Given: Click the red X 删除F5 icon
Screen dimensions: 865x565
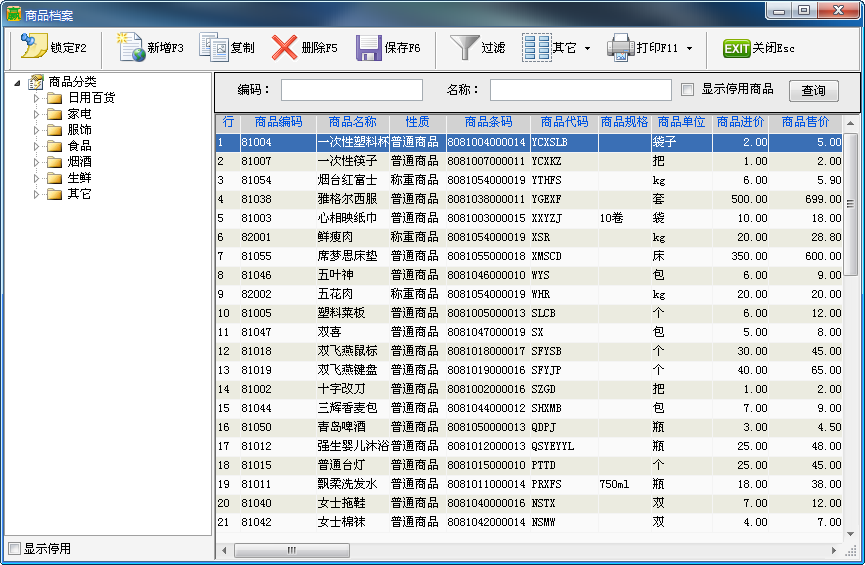Looking at the screenshot, I should click(x=285, y=47).
